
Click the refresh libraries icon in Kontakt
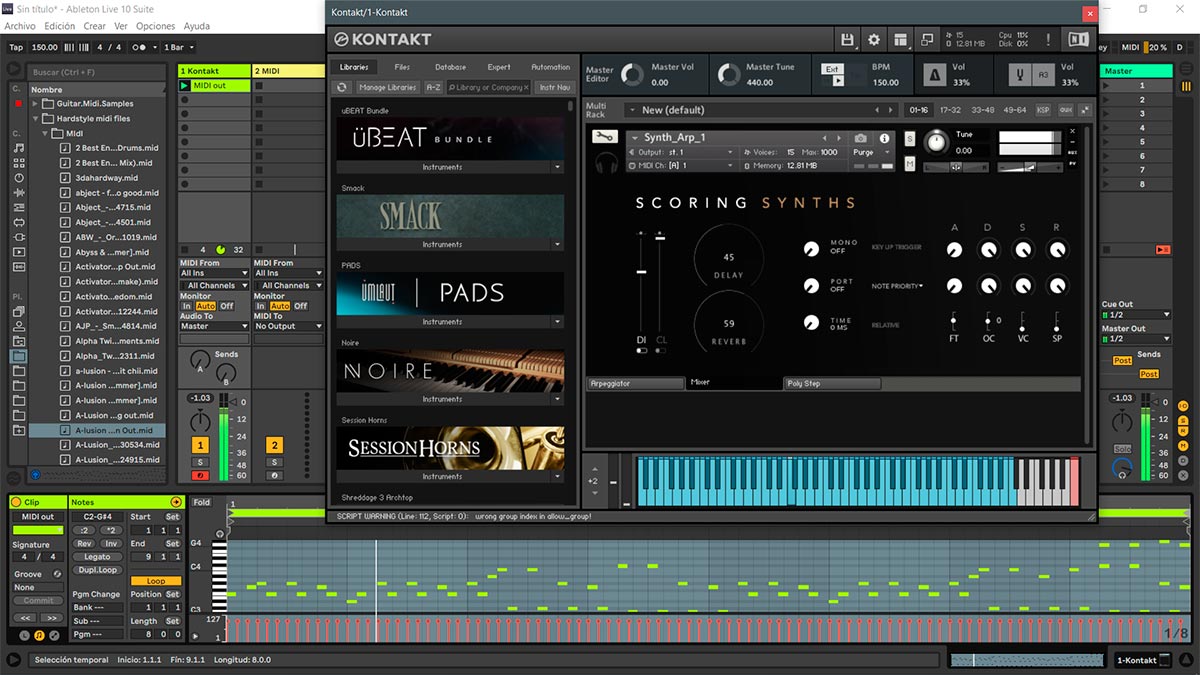pos(342,87)
